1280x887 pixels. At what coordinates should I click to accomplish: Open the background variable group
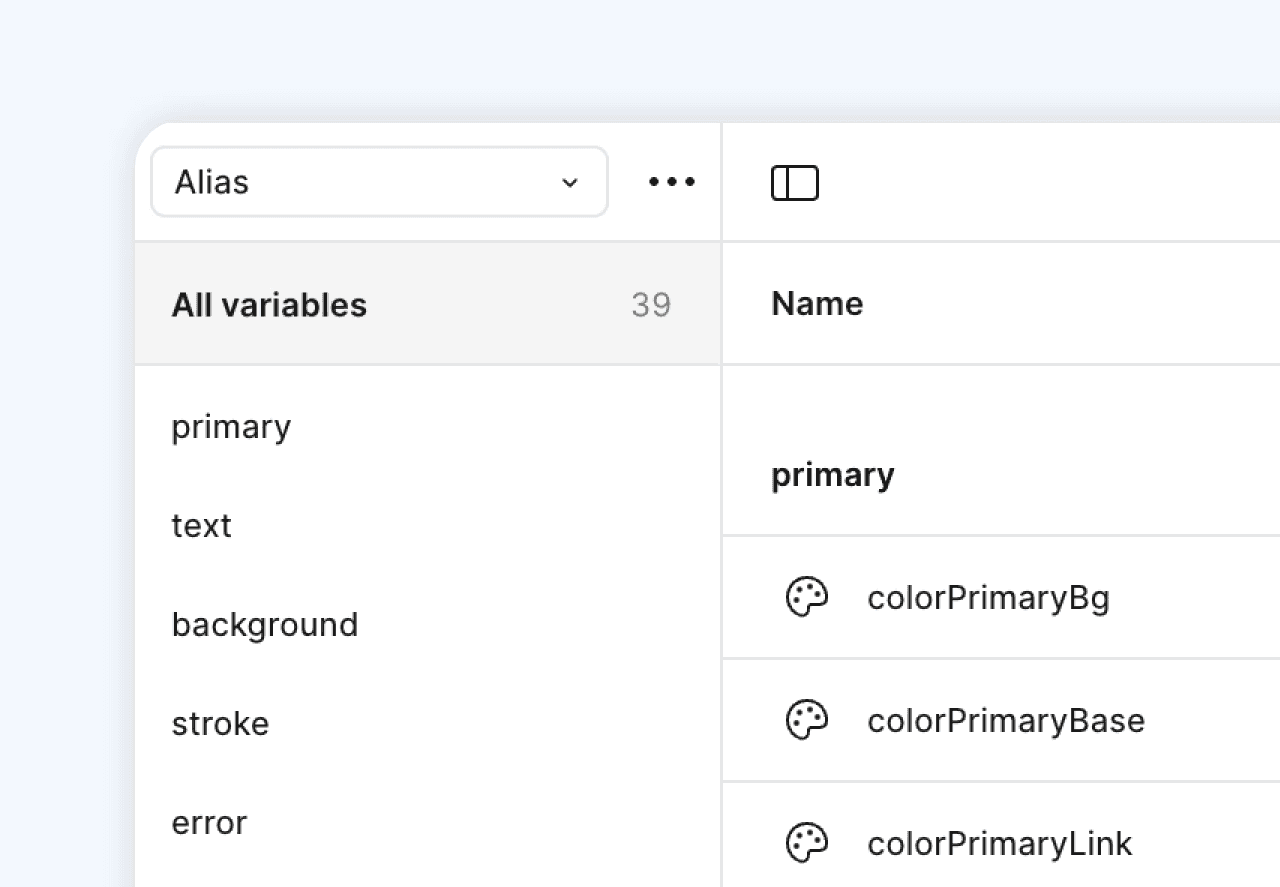pyautogui.click(x=265, y=625)
